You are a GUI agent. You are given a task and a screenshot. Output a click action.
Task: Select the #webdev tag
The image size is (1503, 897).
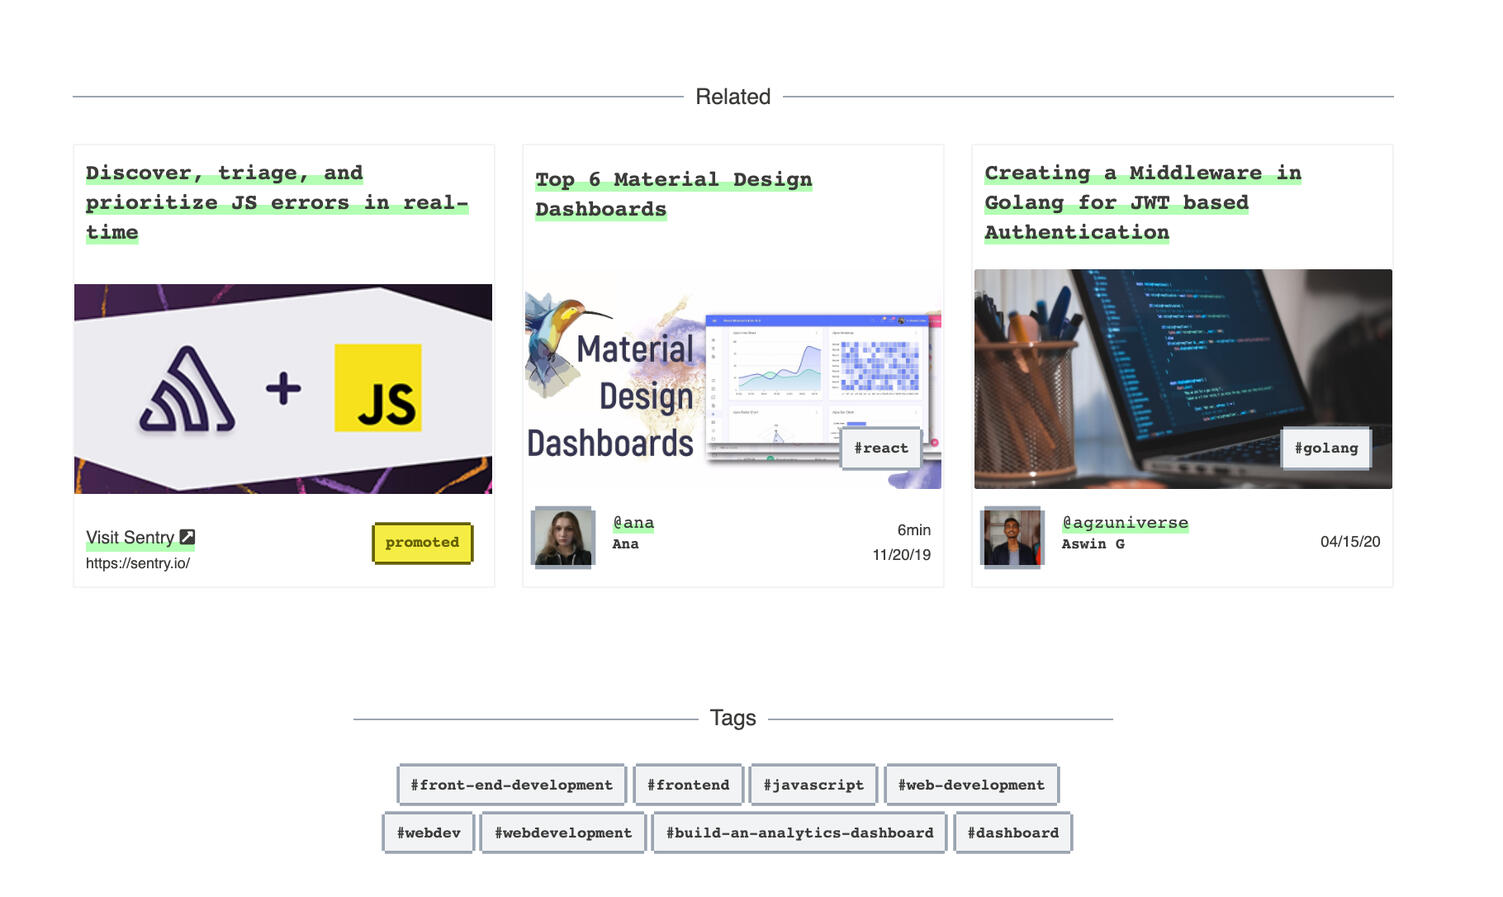(428, 832)
